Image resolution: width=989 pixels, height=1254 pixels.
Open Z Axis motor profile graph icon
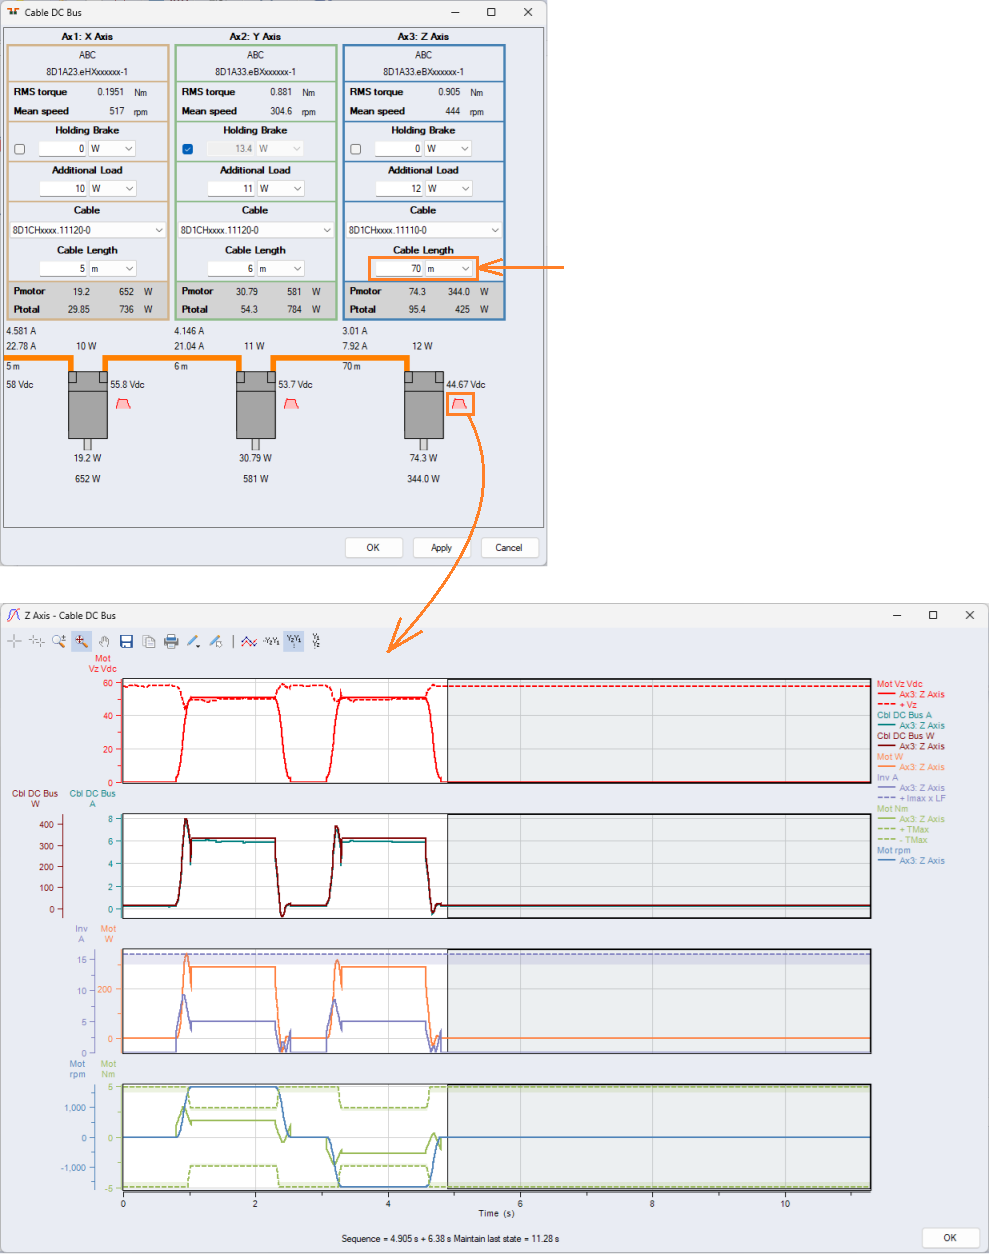459,404
